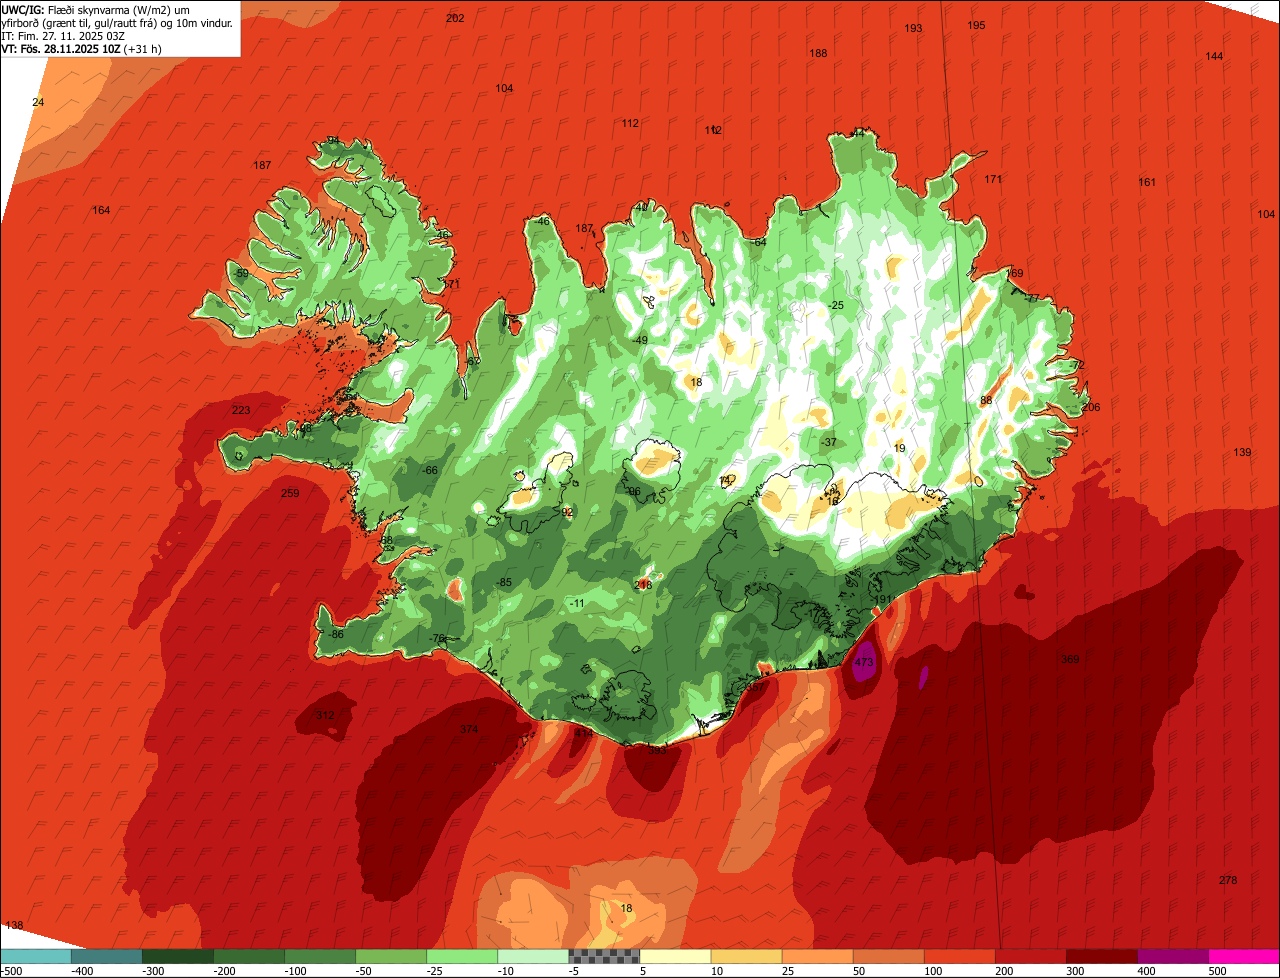Viewport: 1280px width, 978px height.
Task: Select the inland value -66
Action: [430, 470]
